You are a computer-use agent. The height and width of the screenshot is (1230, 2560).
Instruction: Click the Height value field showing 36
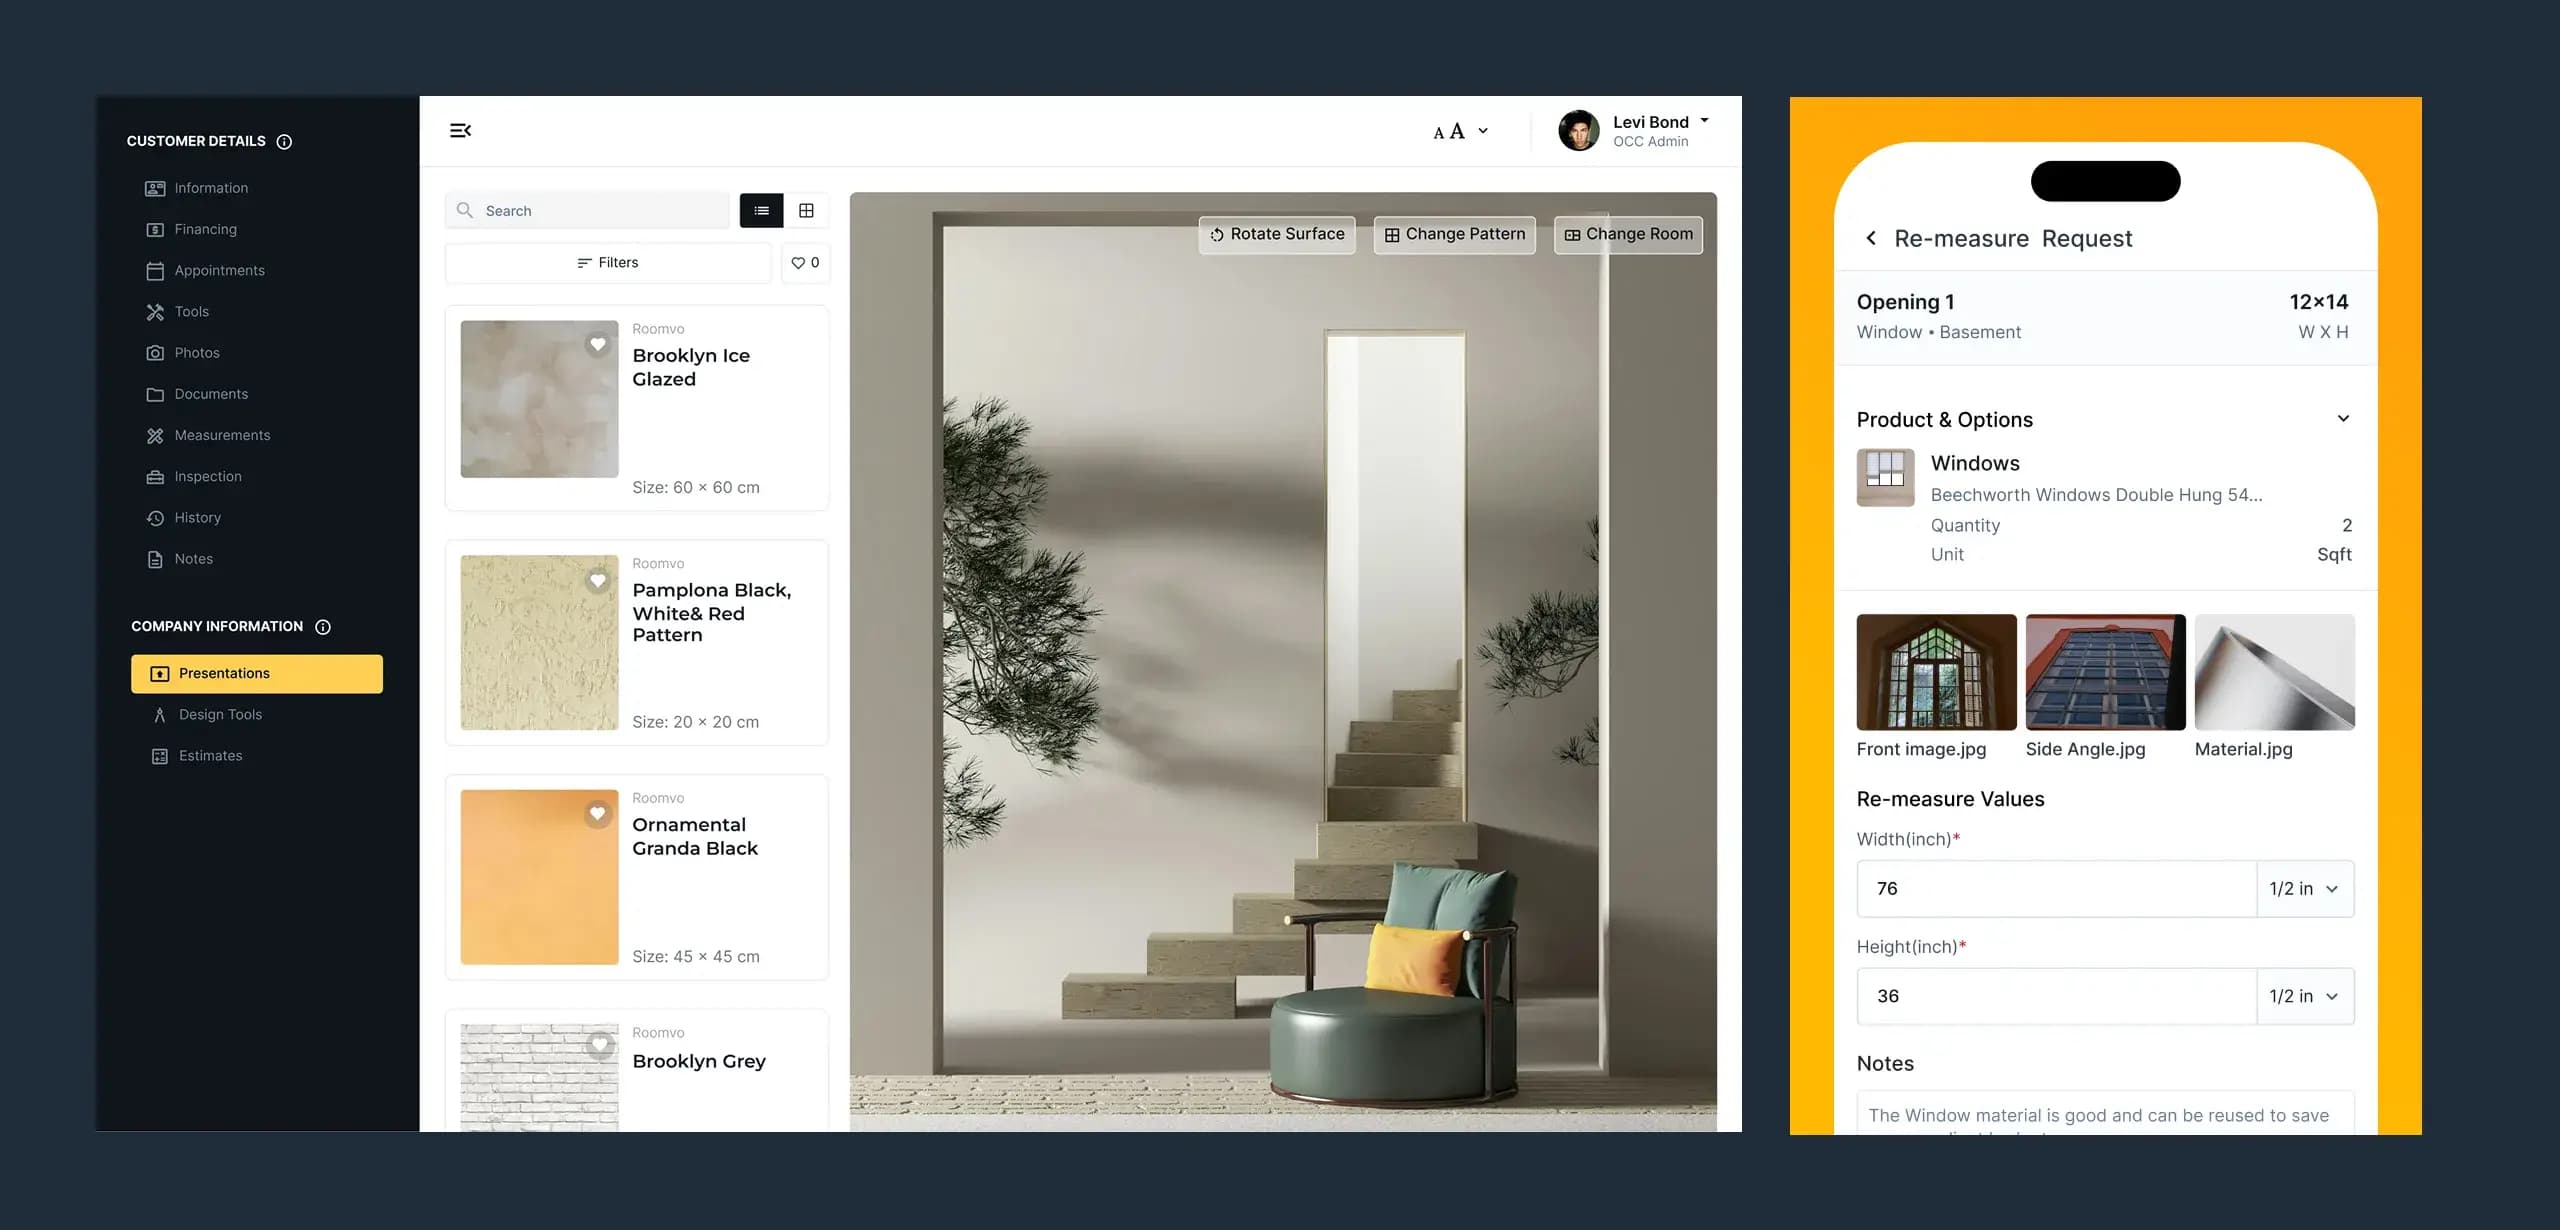(2057, 996)
